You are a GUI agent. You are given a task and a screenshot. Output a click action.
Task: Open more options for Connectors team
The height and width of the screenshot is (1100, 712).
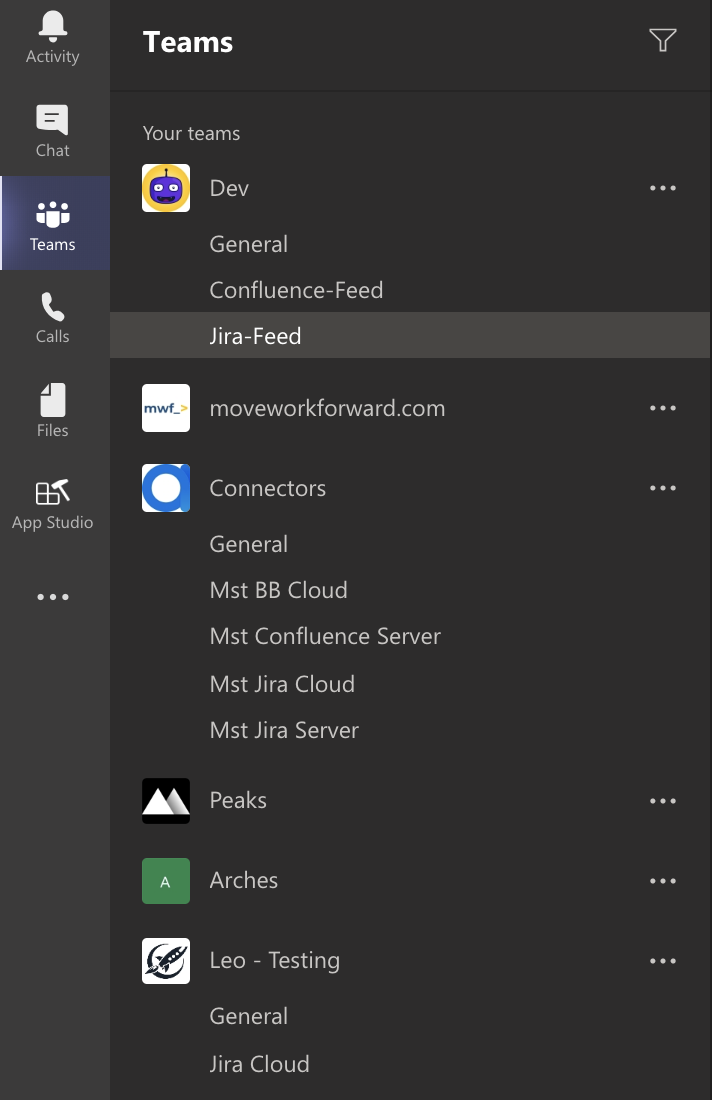click(x=663, y=488)
